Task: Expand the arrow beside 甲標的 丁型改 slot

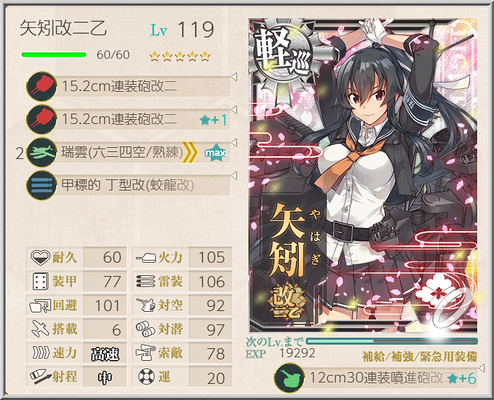Action: click(234, 175)
